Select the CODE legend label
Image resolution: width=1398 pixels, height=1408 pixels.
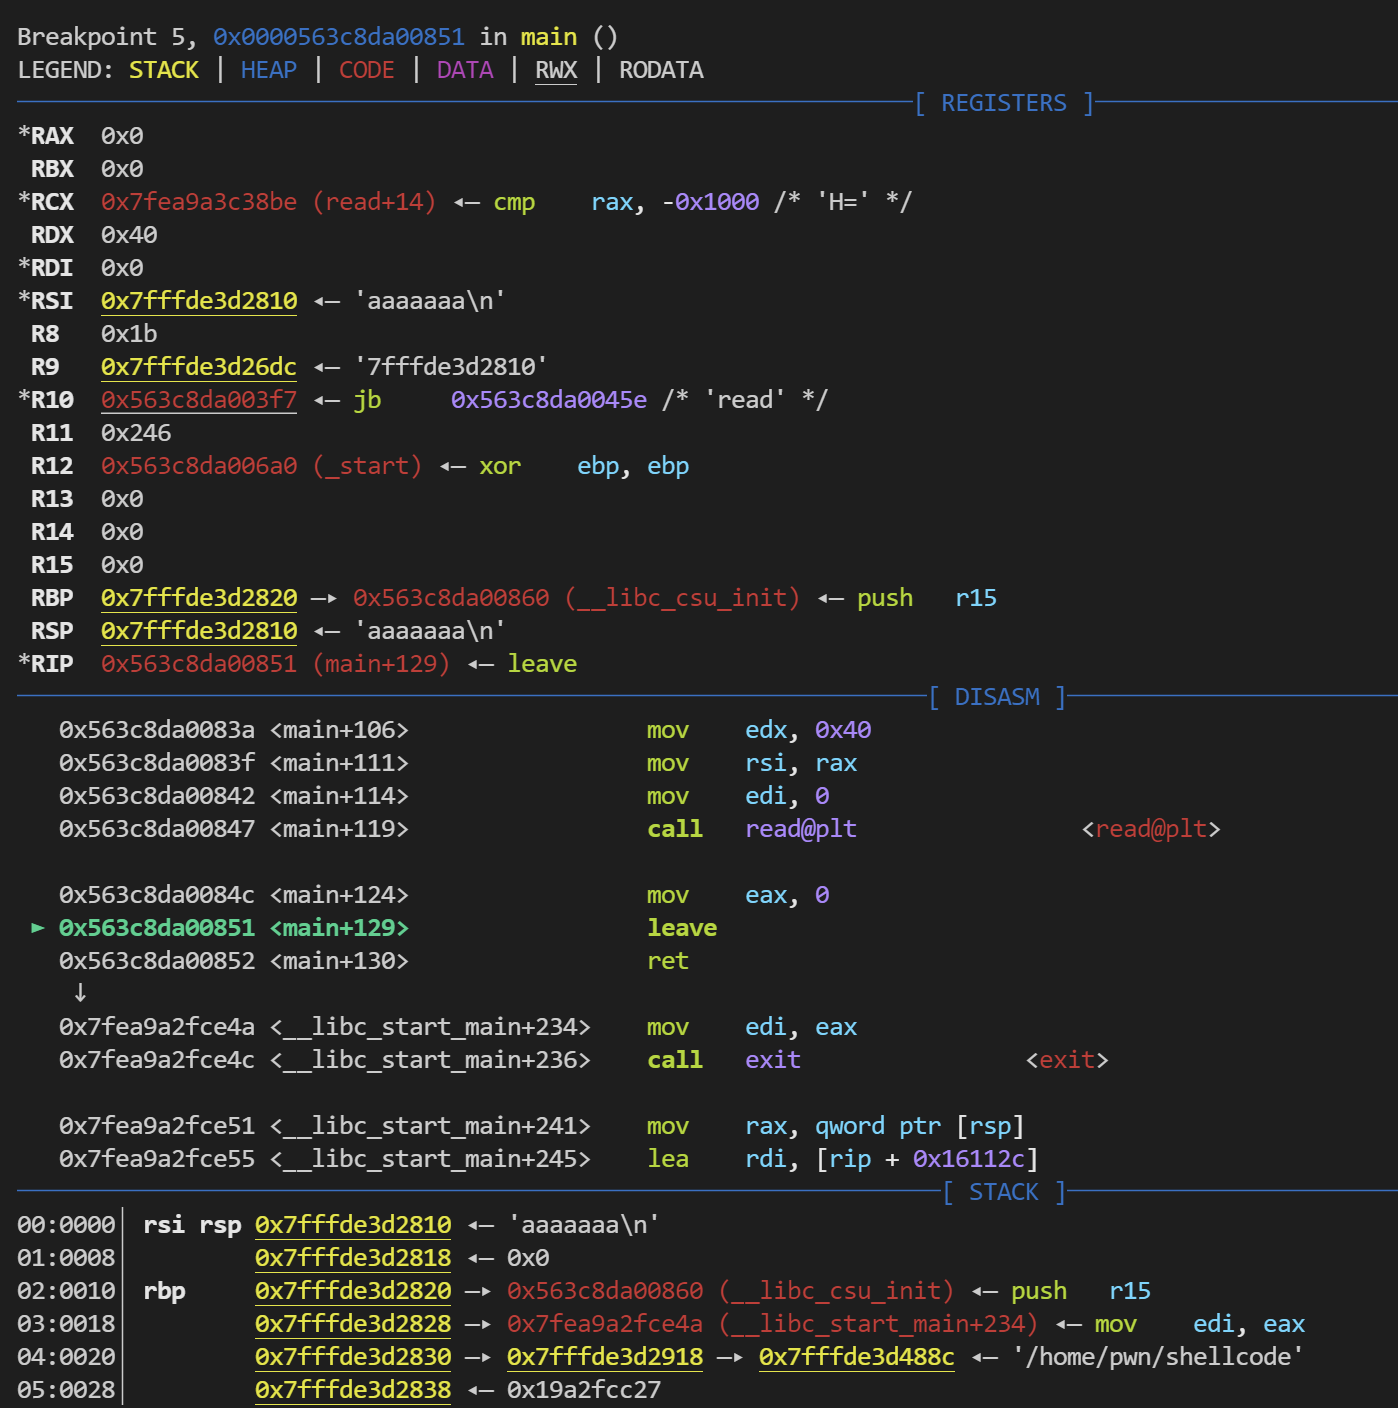pyautogui.click(x=367, y=70)
